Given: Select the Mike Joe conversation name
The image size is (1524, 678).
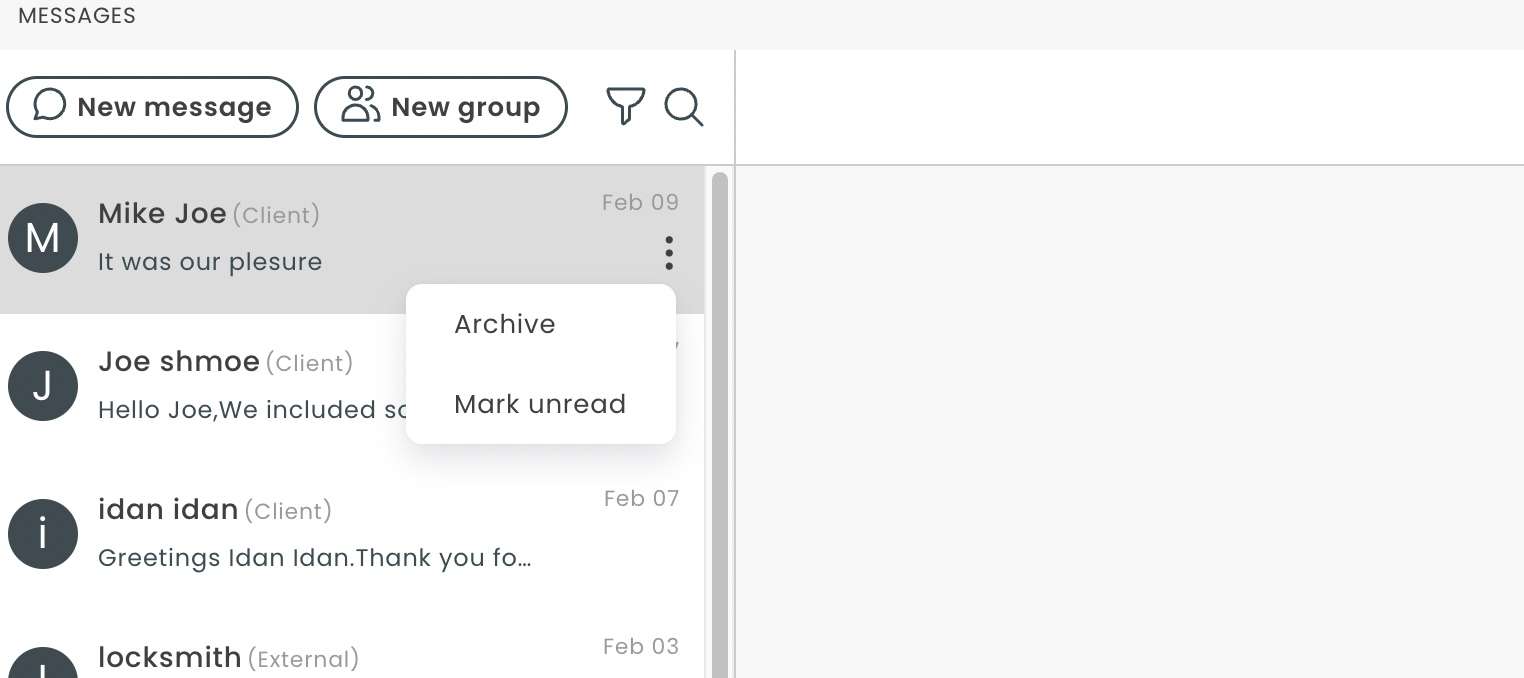Looking at the screenshot, I should [162, 214].
